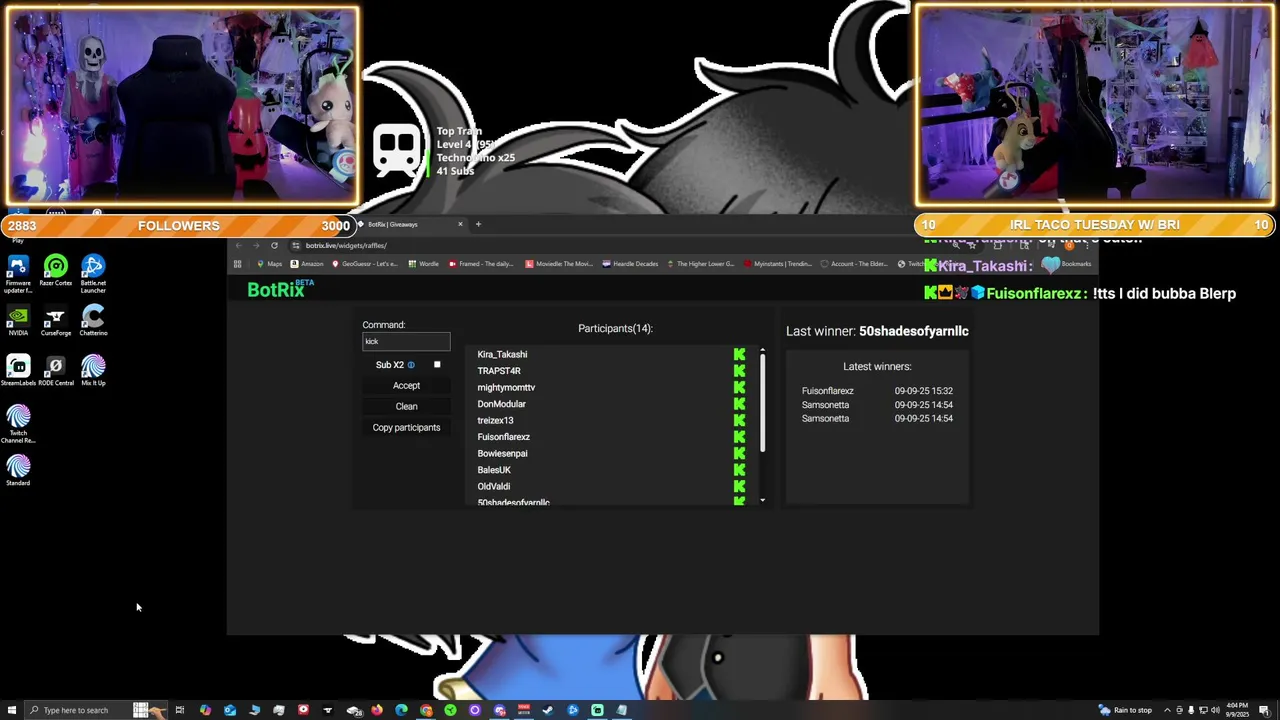Click Rain to stop weather widget
The width and height of the screenshot is (1280, 720).
pos(1125,710)
